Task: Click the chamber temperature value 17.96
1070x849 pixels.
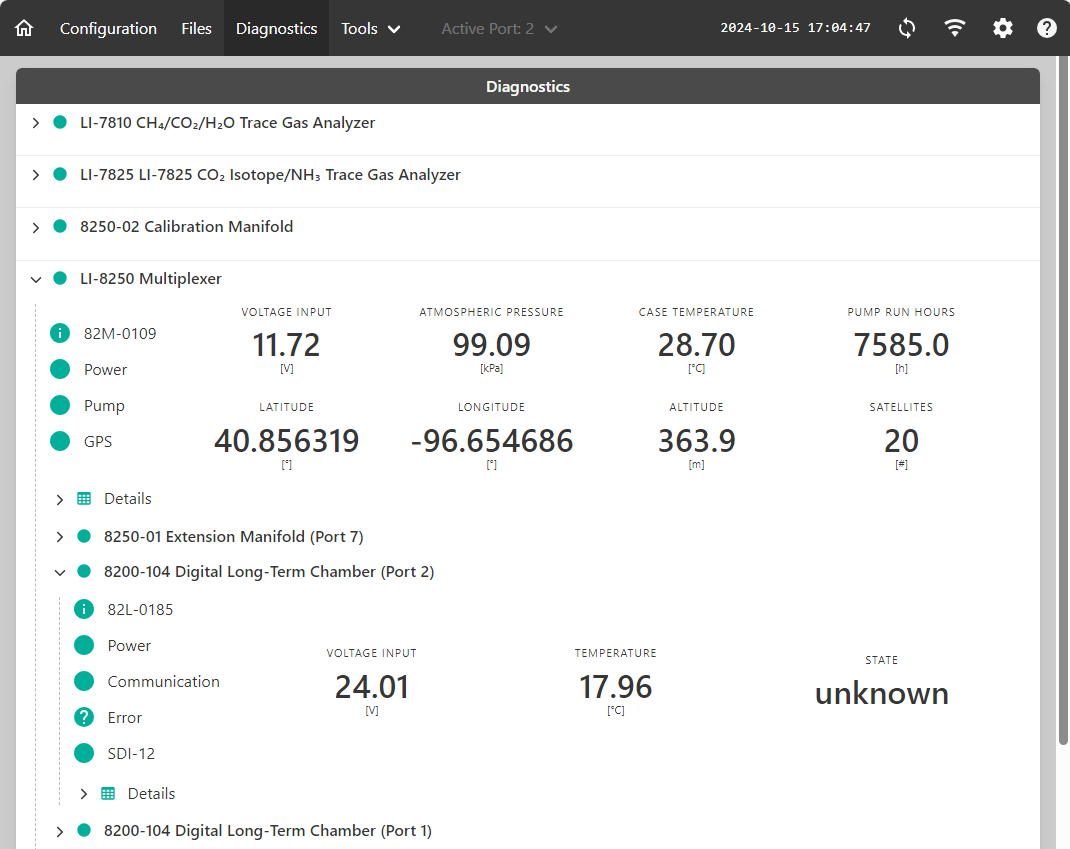Action: pos(616,687)
